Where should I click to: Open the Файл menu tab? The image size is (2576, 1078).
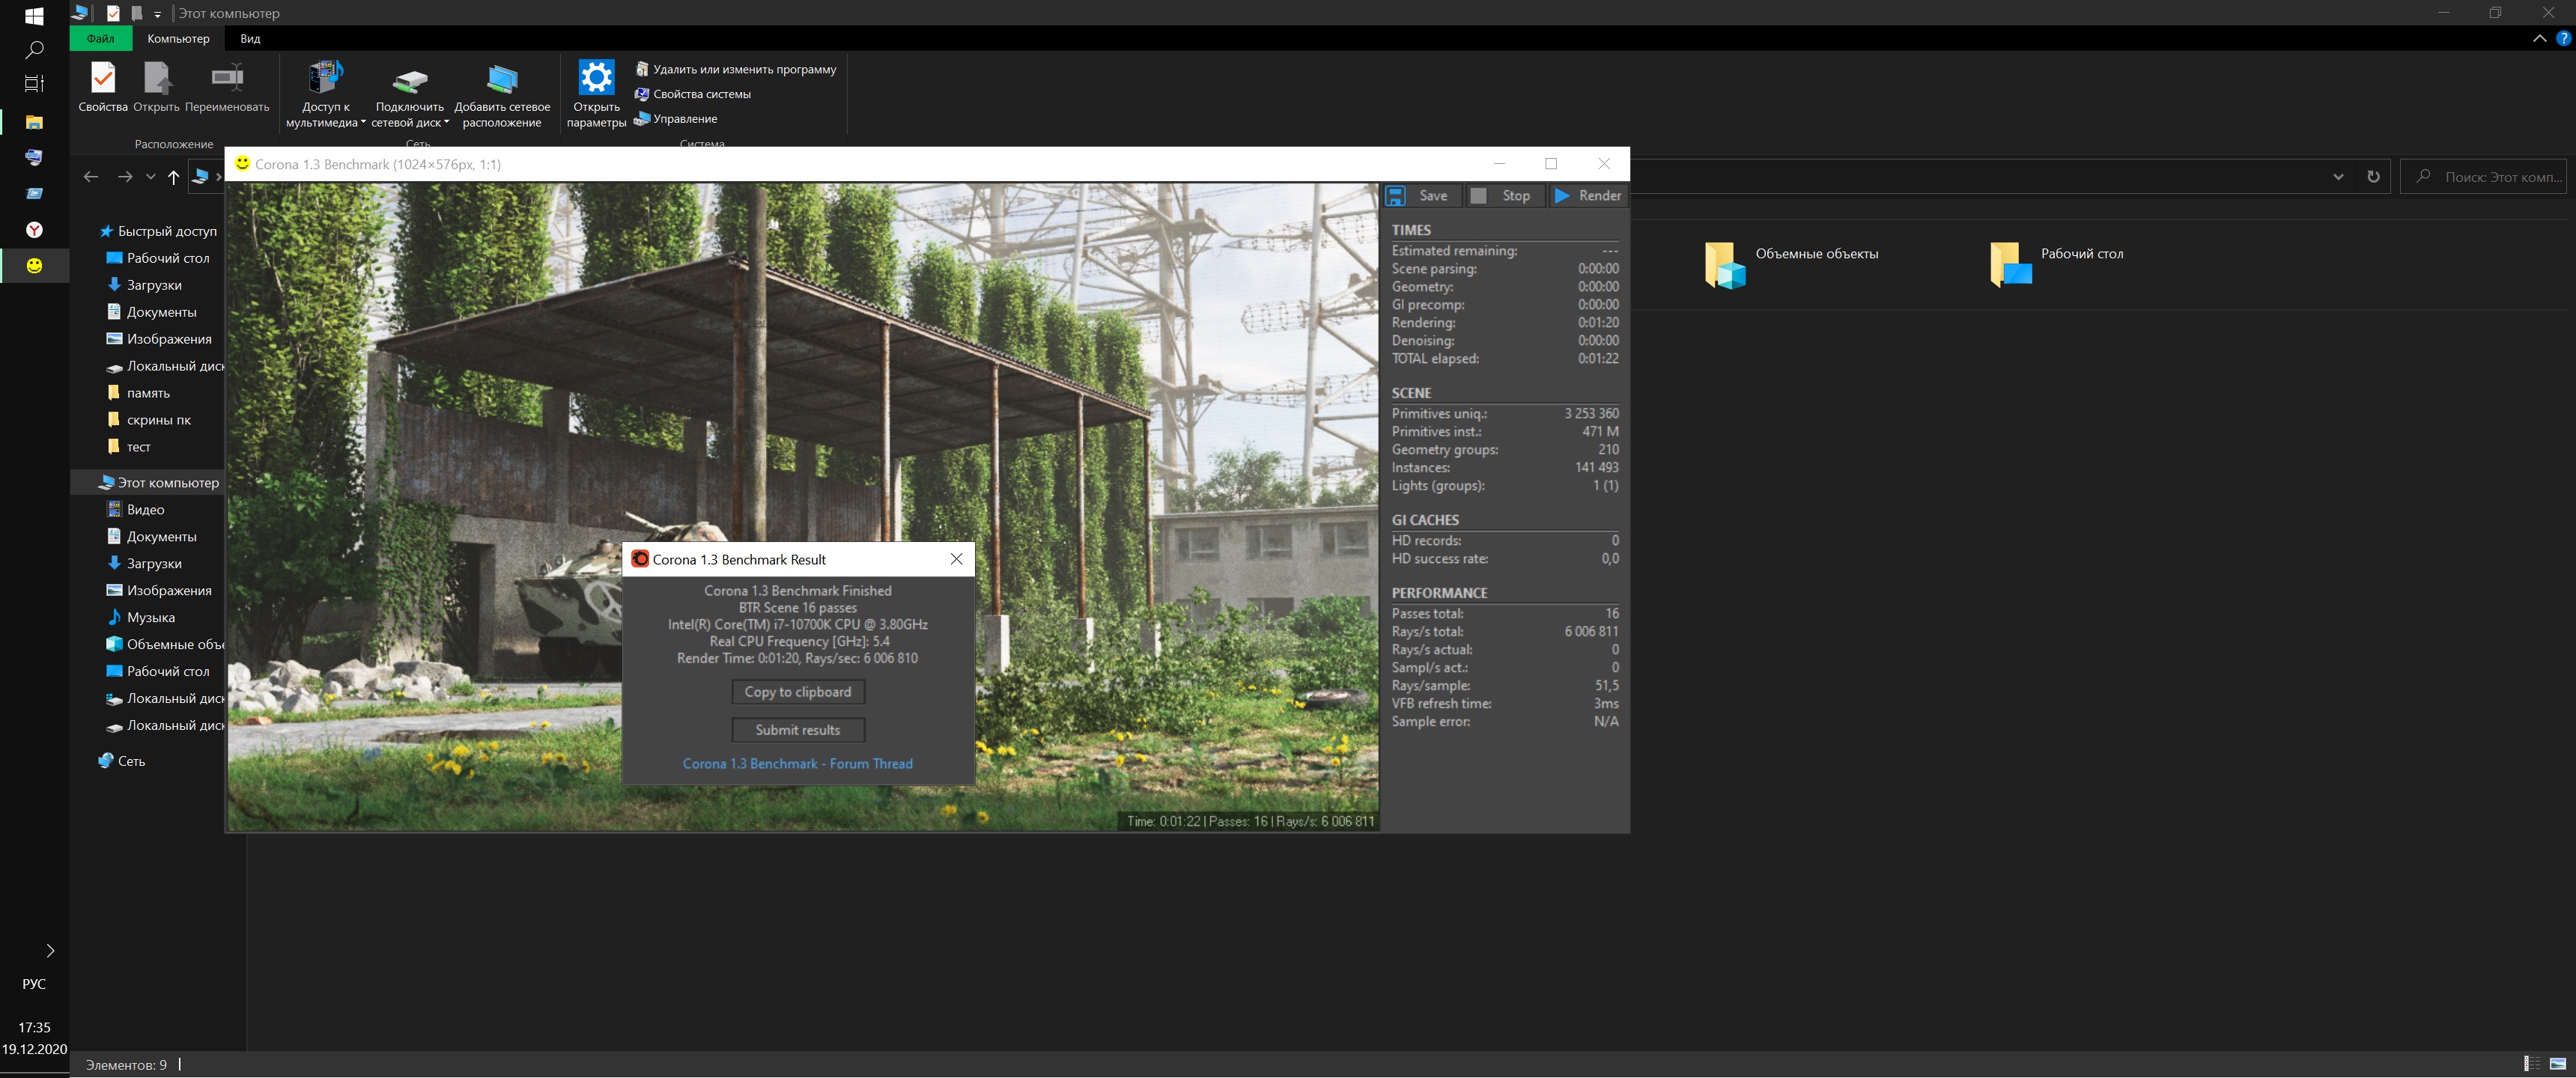coord(100,39)
